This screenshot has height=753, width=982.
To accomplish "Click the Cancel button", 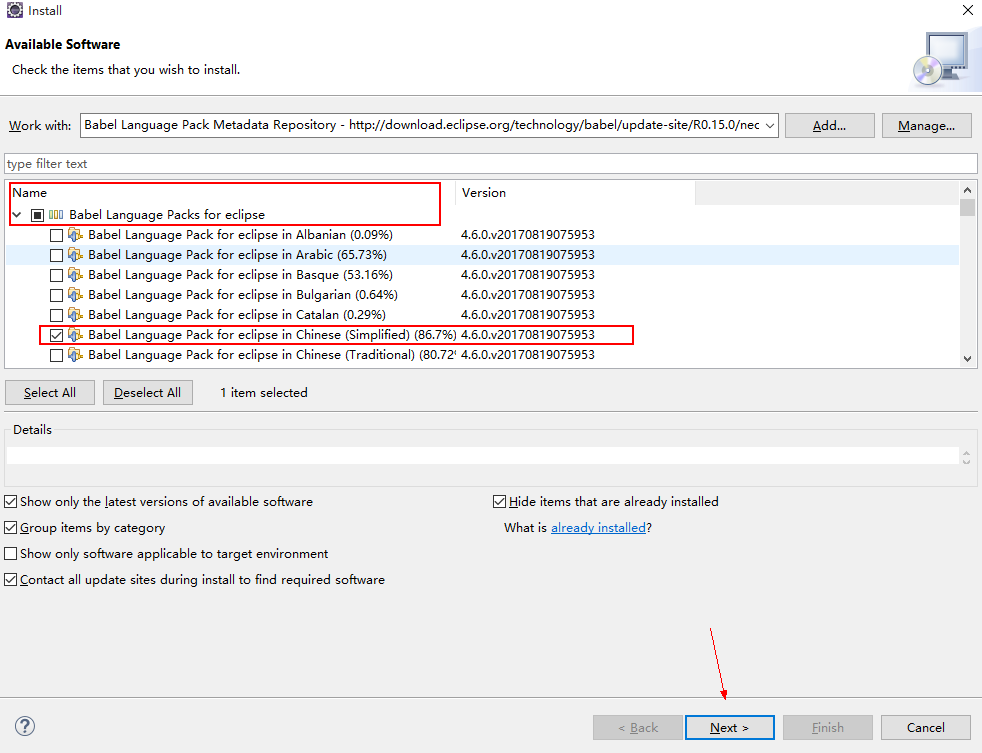I will (926, 727).
